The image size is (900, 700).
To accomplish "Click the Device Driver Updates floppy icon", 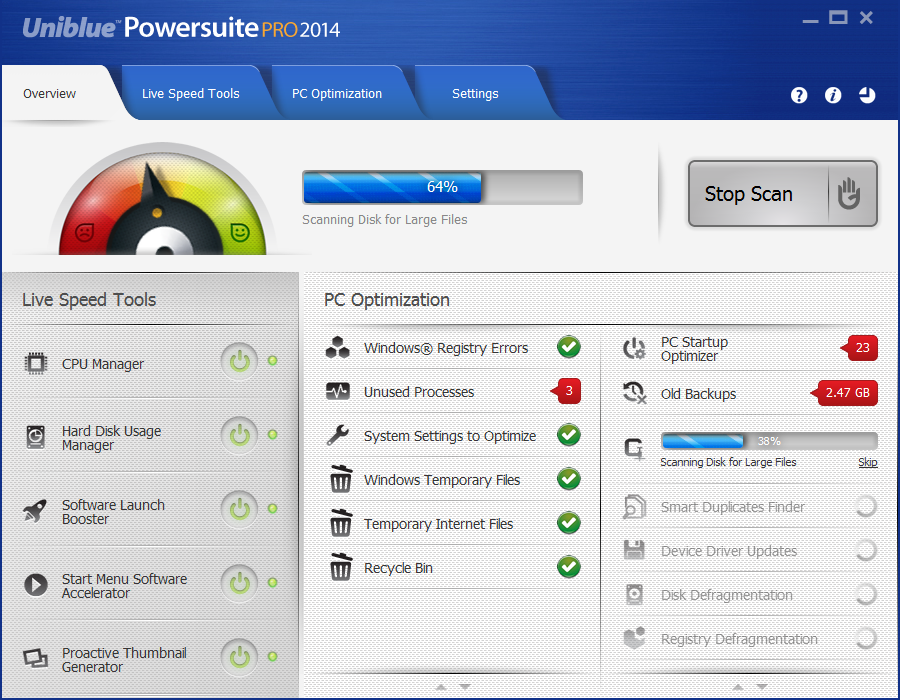I will [x=634, y=550].
